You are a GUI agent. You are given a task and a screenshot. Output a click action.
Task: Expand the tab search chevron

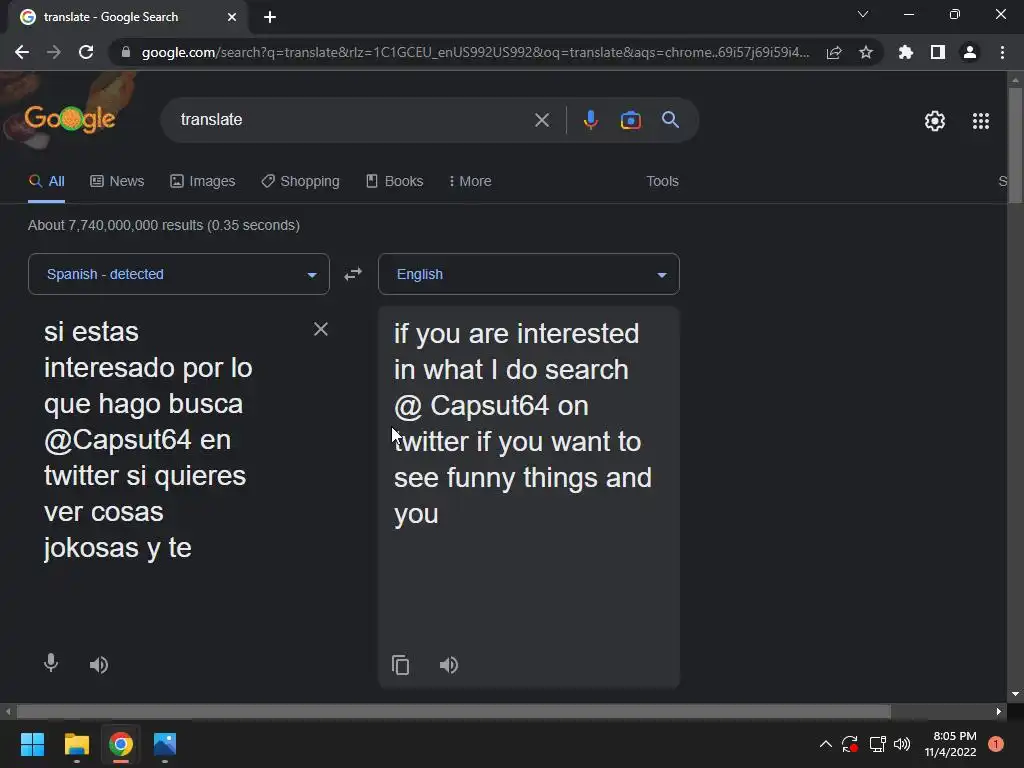pyautogui.click(x=863, y=14)
